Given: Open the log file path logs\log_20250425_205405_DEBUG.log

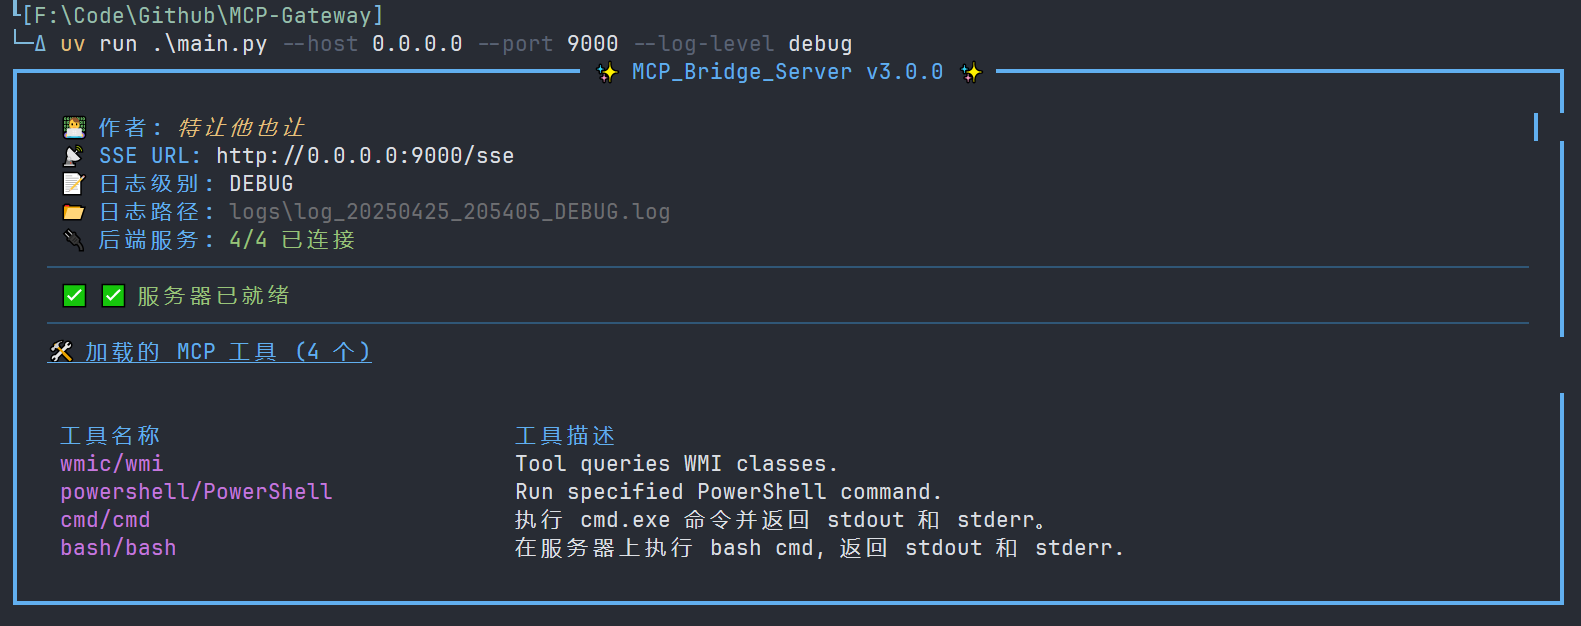Looking at the screenshot, I should click(449, 212).
